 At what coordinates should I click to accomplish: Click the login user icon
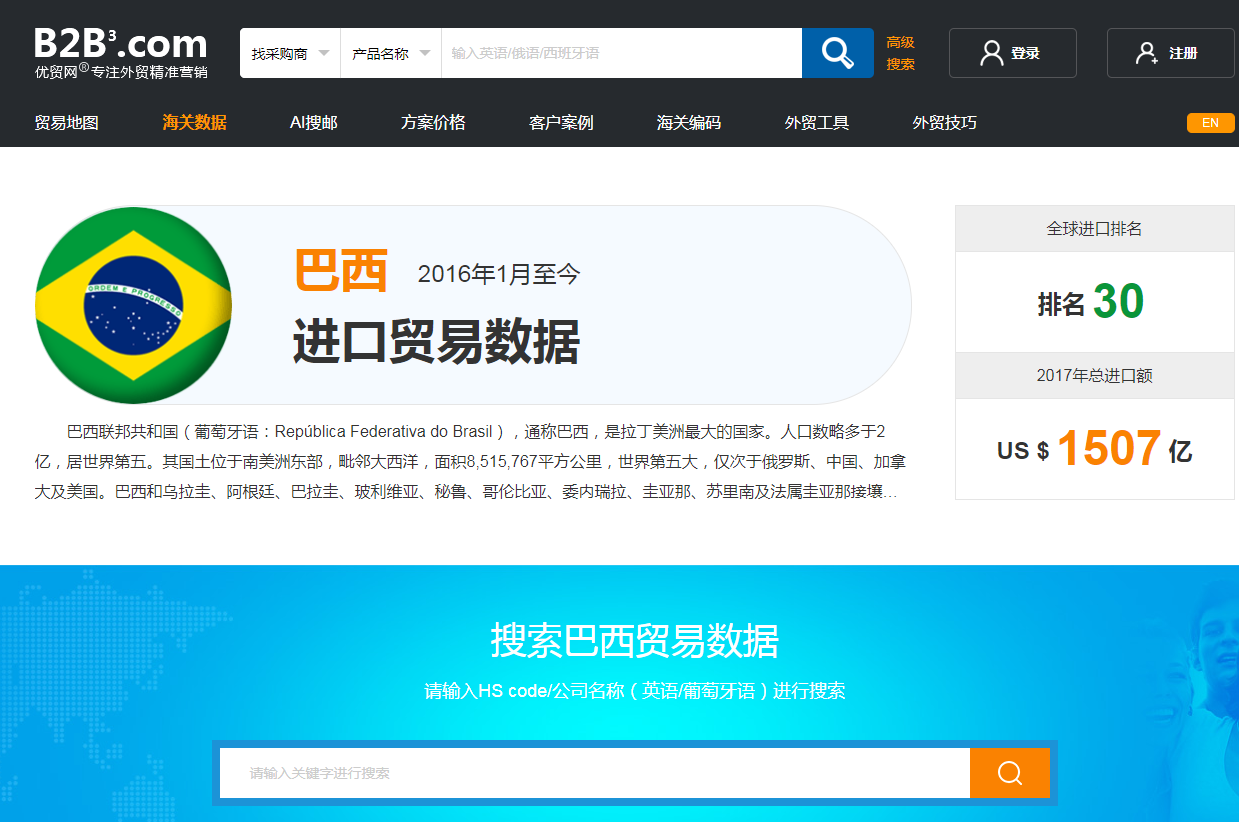pos(992,53)
